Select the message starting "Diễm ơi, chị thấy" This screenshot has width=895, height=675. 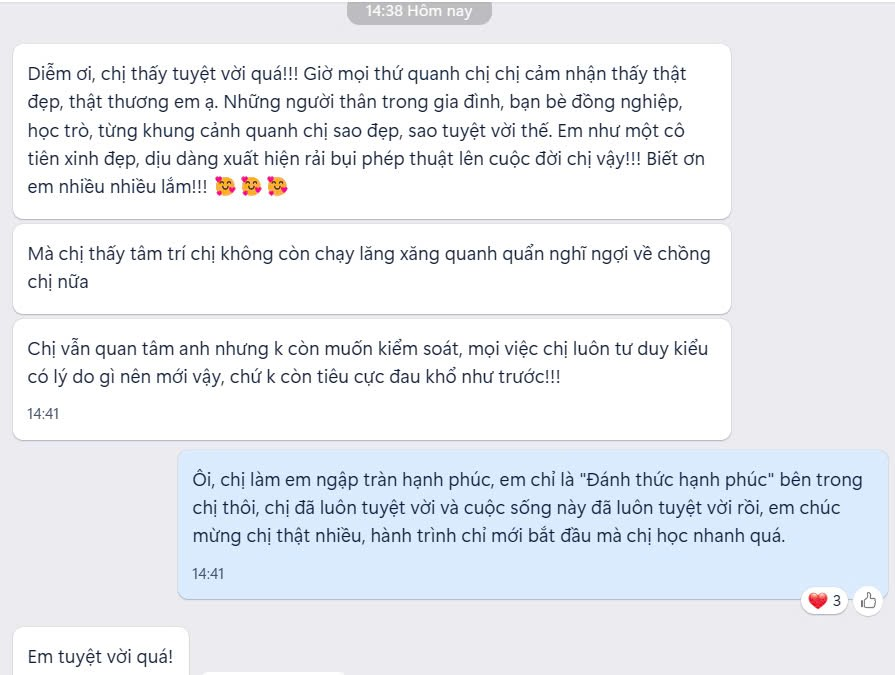click(372, 131)
